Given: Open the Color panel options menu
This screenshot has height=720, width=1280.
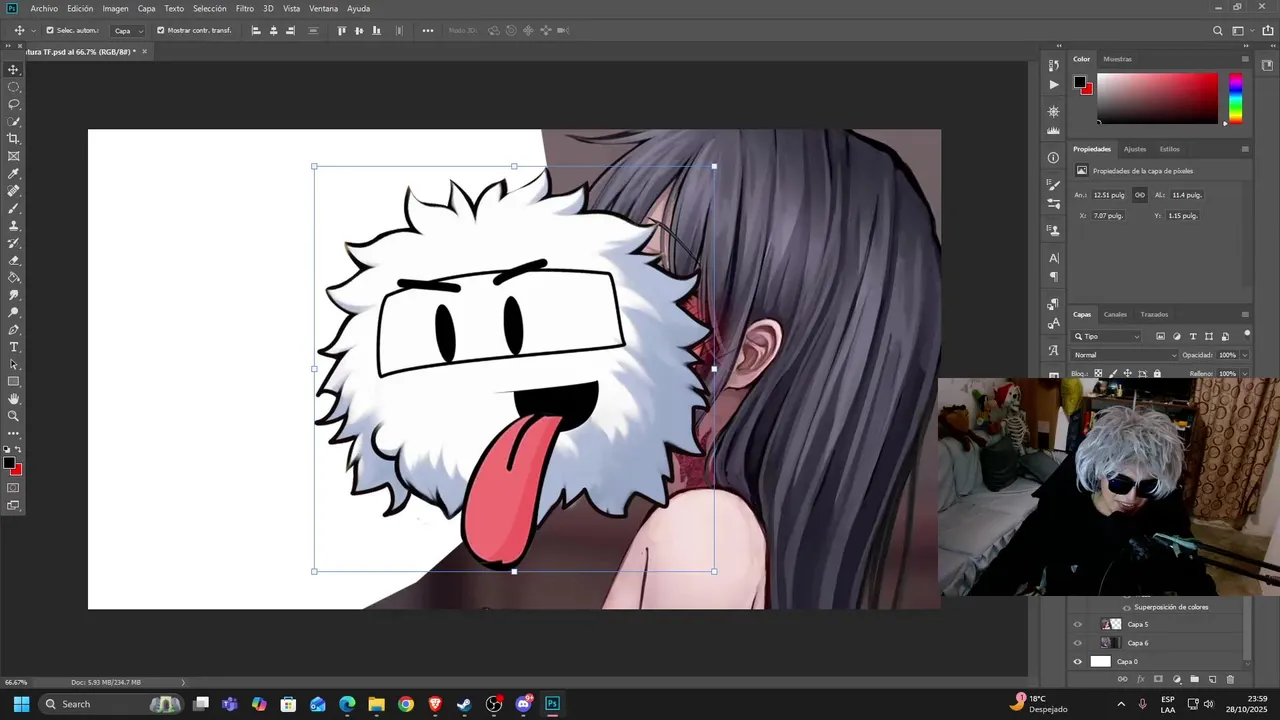Looking at the screenshot, I should coord(1245,59).
